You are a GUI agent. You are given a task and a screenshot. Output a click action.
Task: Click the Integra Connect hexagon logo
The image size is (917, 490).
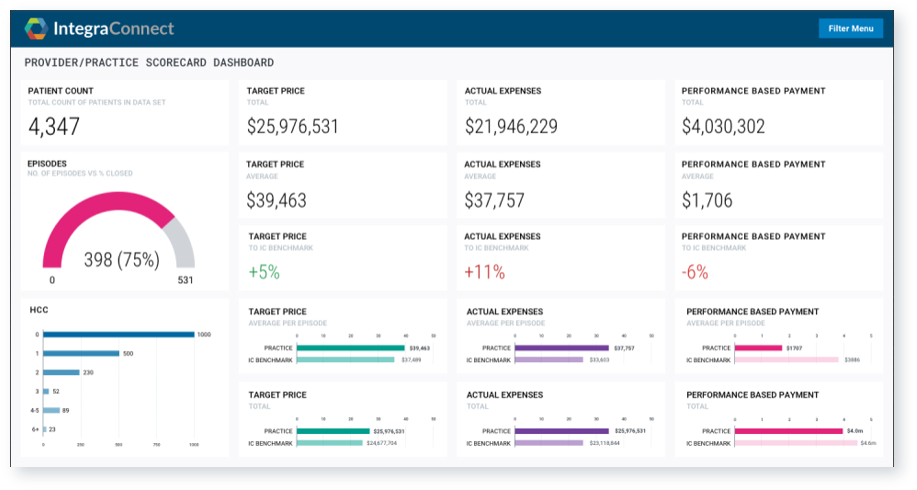[x=36, y=28]
